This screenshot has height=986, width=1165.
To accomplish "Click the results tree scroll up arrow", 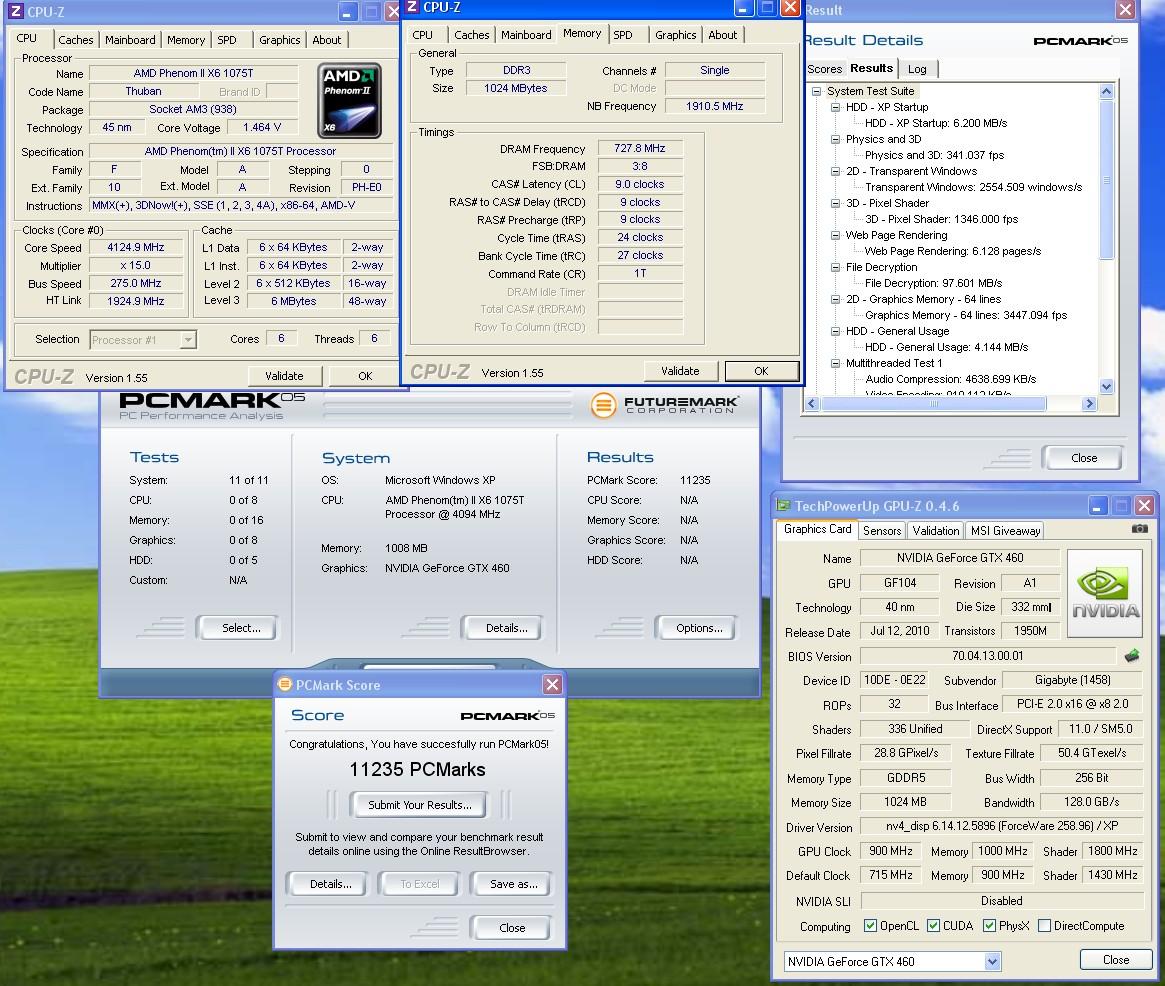I will 1106,92.
